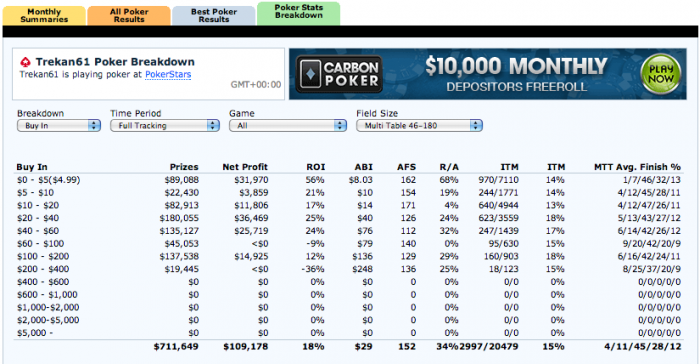This screenshot has height=364, width=700.
Task: Click the MTT Avg. Finish % header
Action: pyautogui.click(x=637, y=167)
